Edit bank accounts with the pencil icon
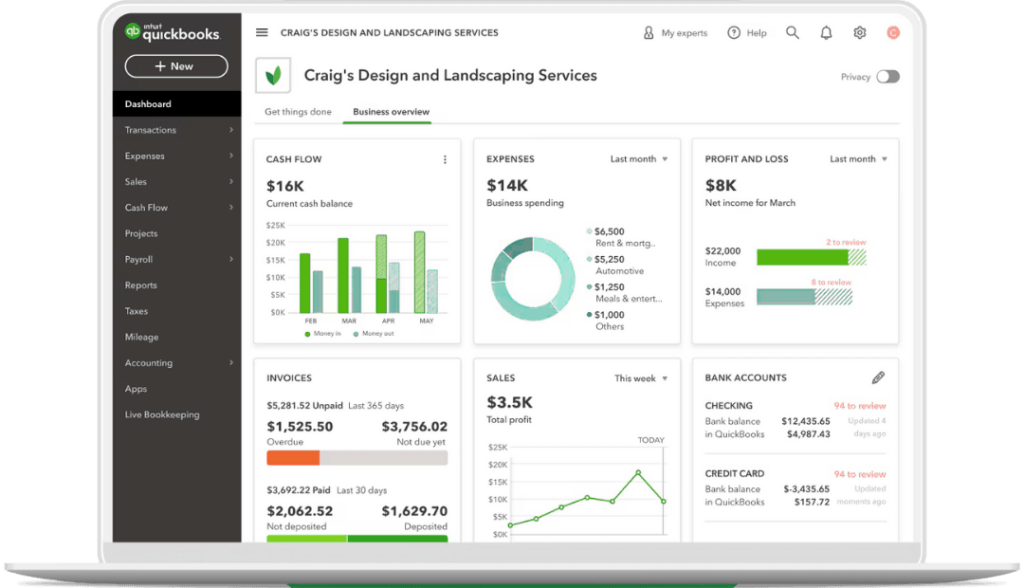Viewport: 1024px width, 588px height. [877, 378]
